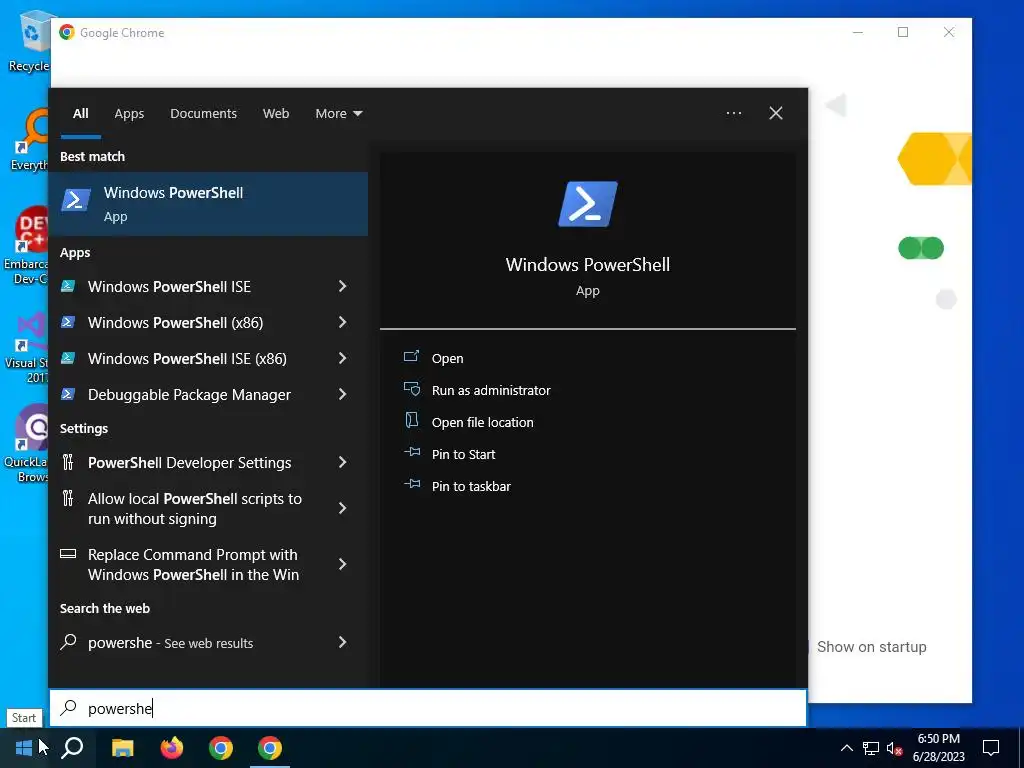1024x768 pixels.
Task: Expand 'powershe' web results arrow
Action: [x=342, y=642]
